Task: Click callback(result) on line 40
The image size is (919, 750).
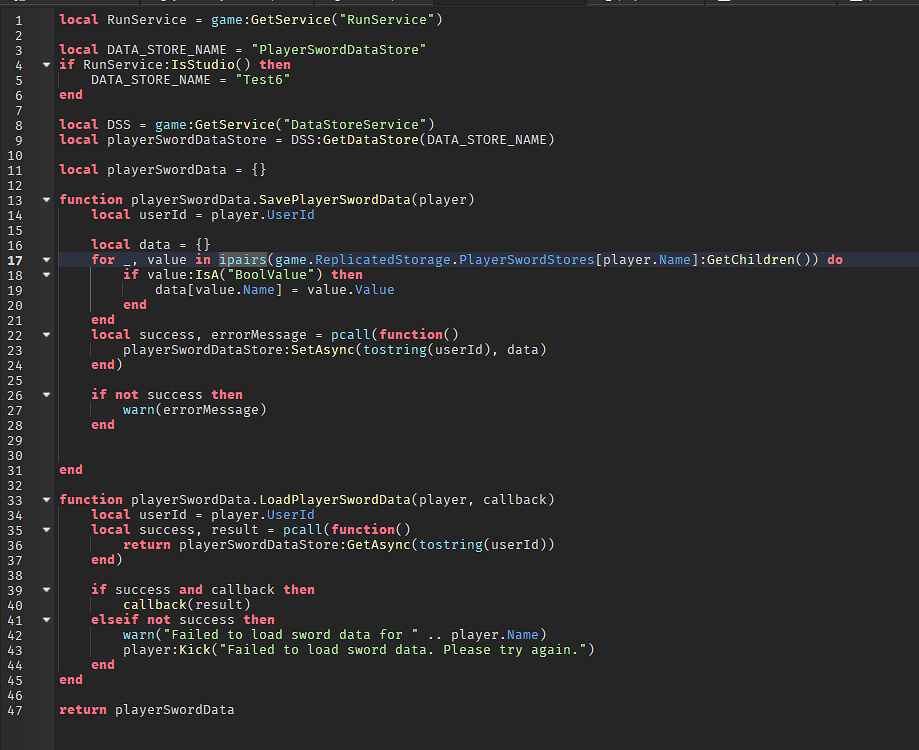Action: tap(186, 605)
